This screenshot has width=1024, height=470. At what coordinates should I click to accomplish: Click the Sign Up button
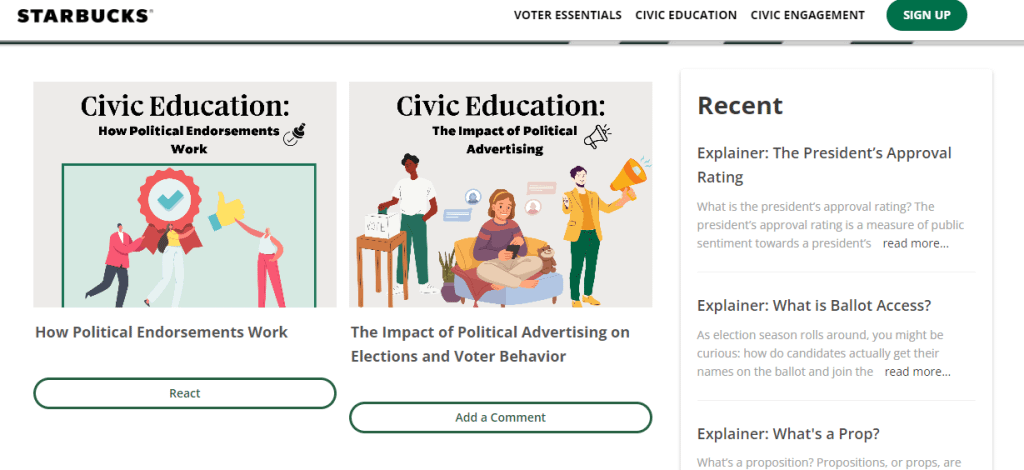click(x=926, y=15)
